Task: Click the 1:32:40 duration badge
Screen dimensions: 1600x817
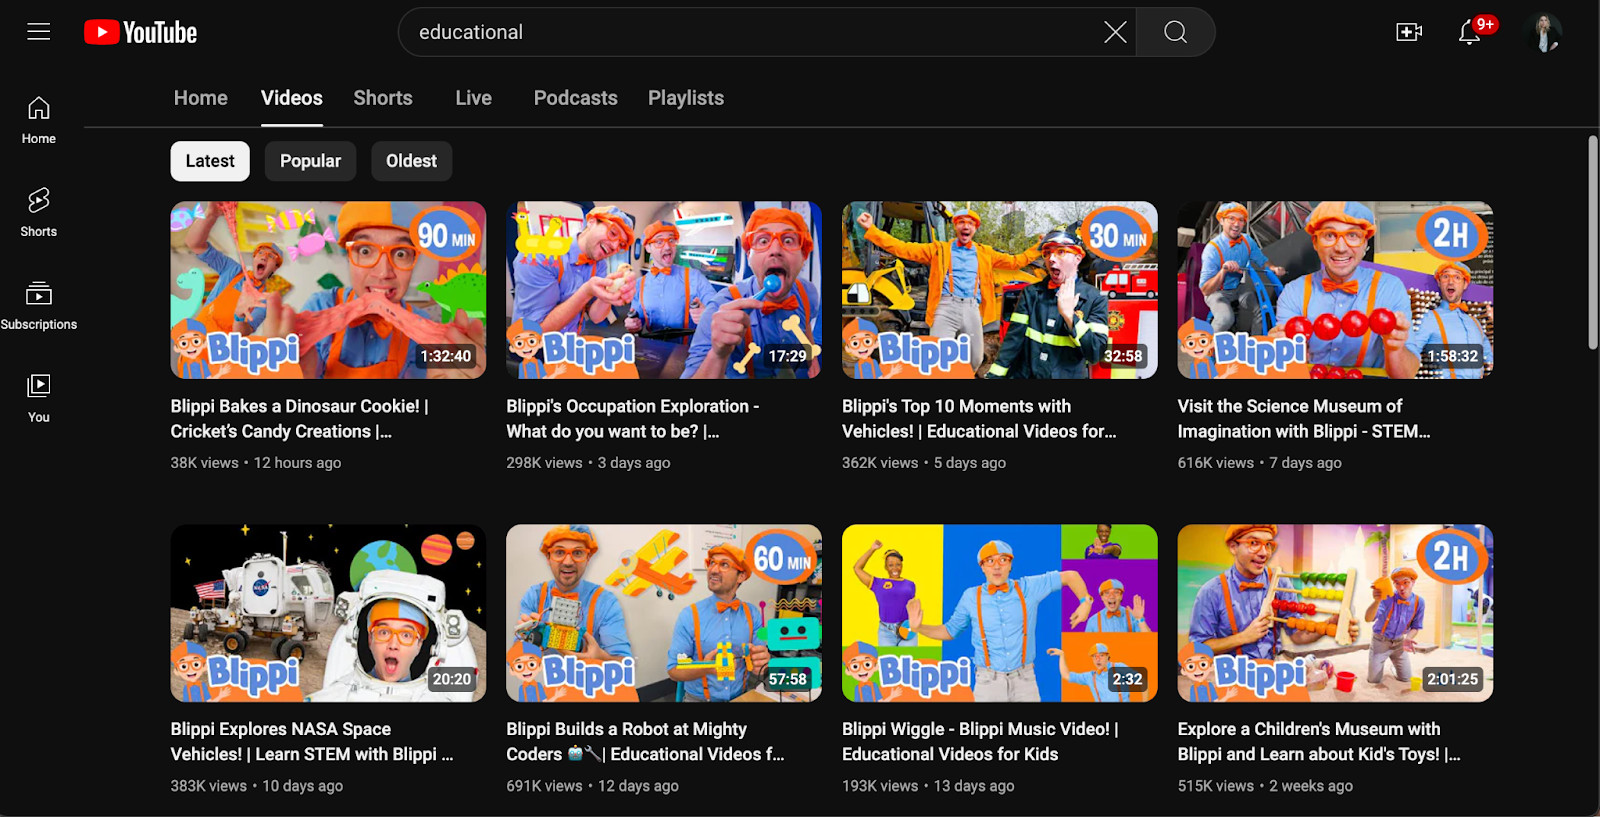Action: tap(446, 356)
